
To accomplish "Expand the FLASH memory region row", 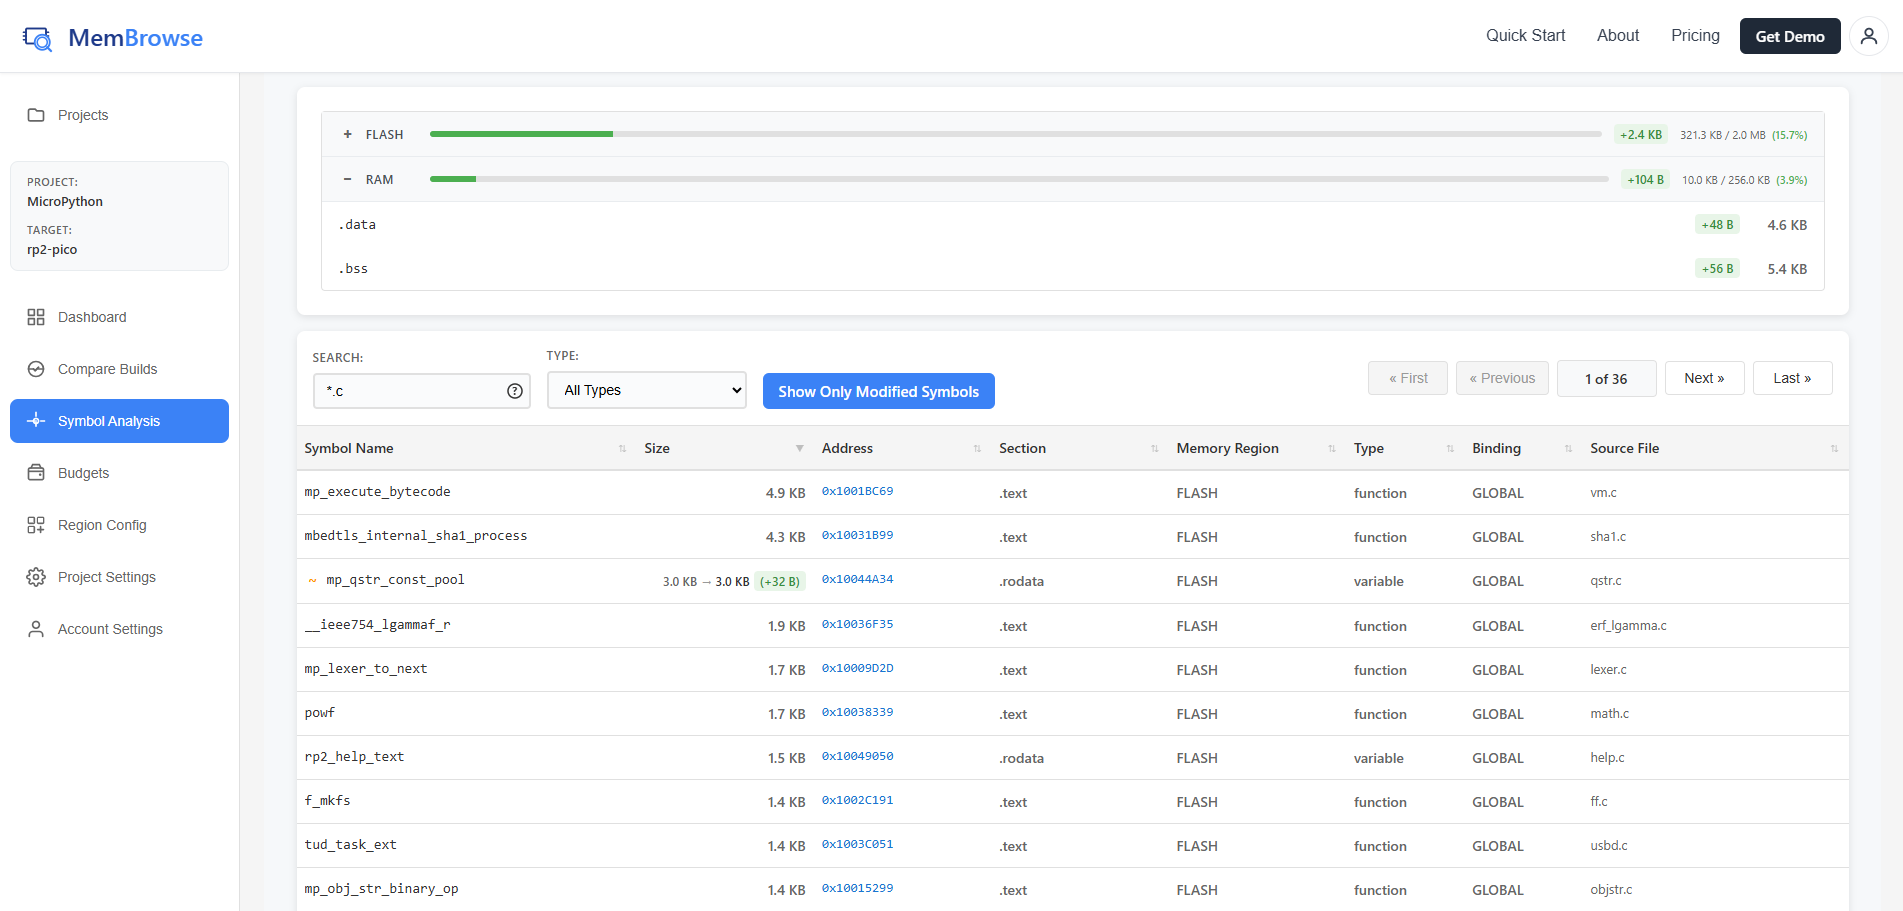I will (x=348, y=134).
